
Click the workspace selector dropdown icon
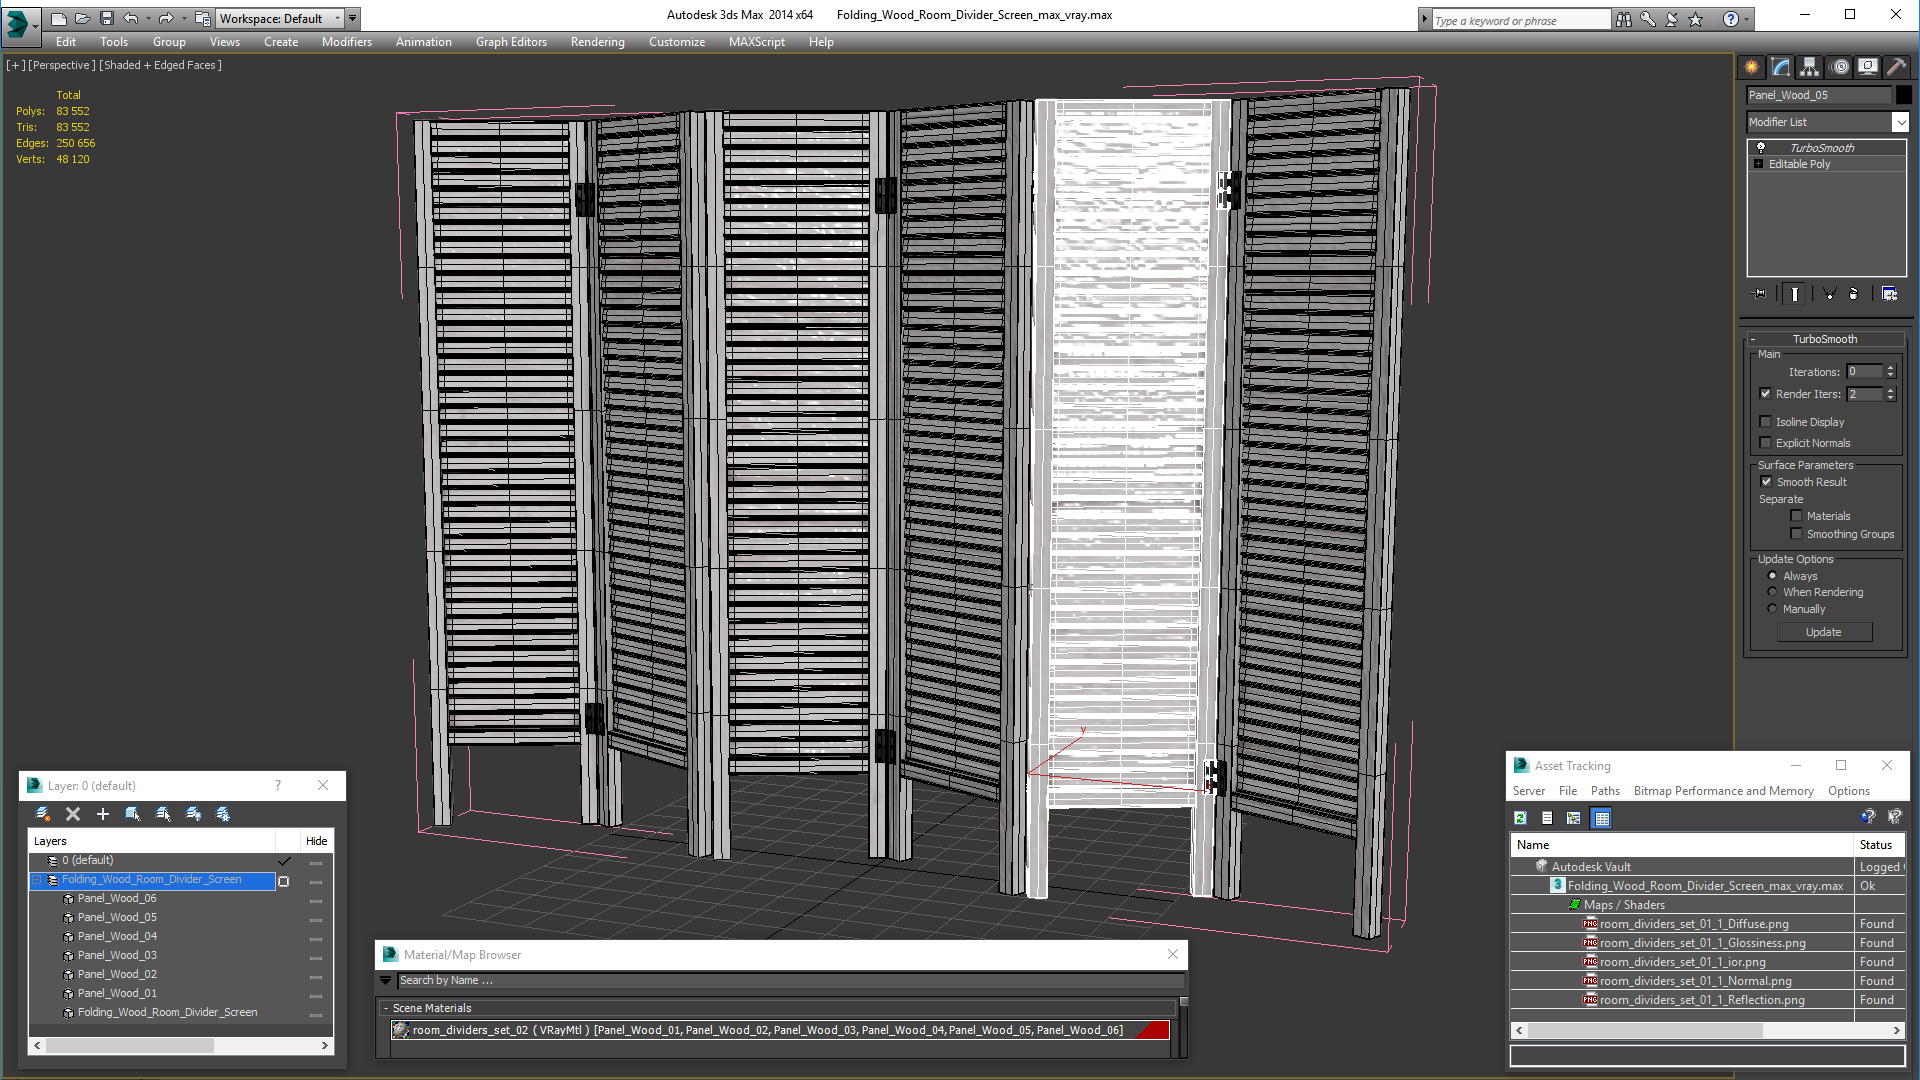pyautogui.click(x=355, y=17)
